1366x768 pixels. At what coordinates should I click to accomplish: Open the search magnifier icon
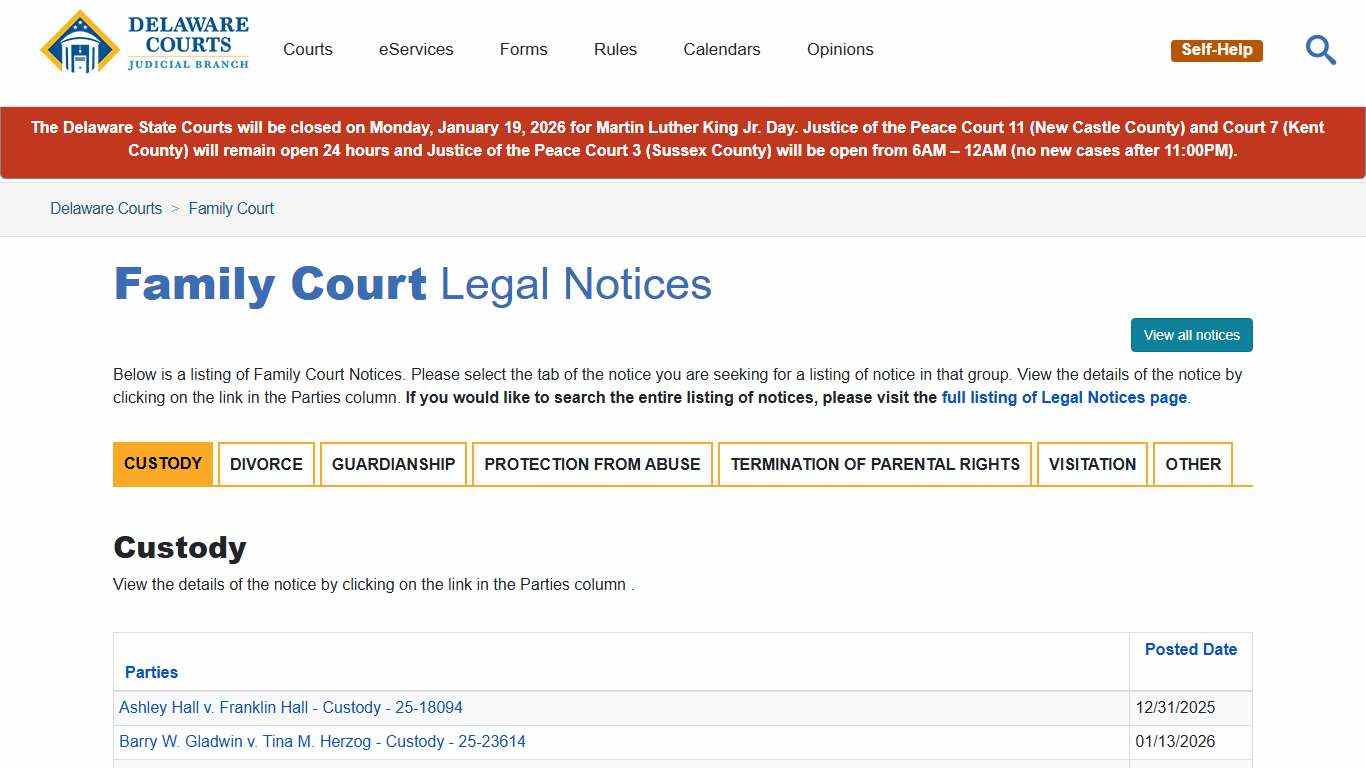[x=1320, y=49]
